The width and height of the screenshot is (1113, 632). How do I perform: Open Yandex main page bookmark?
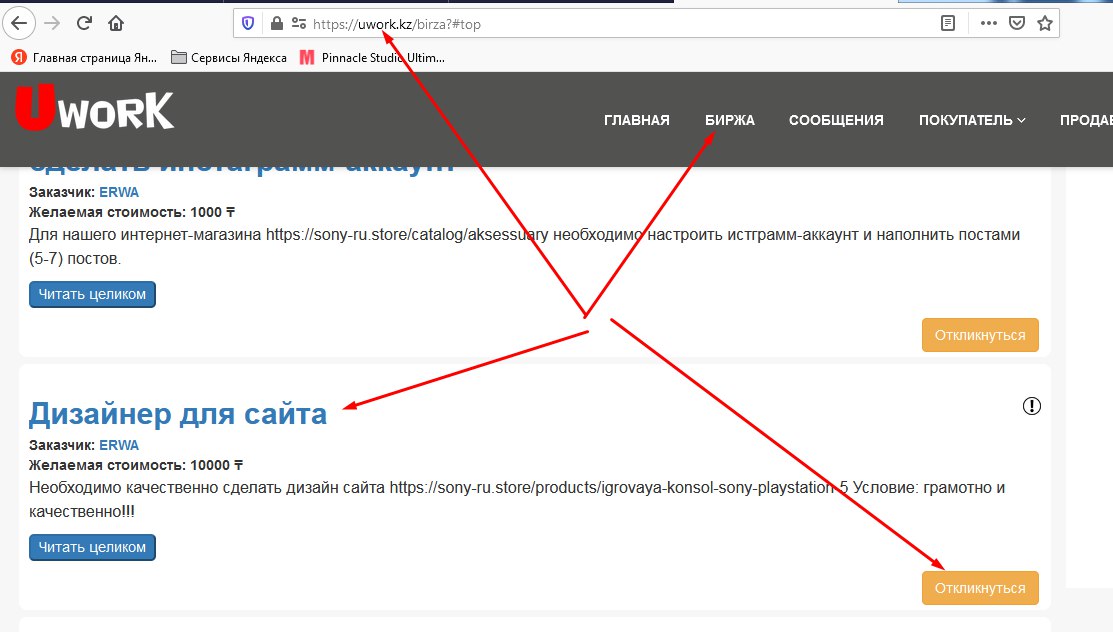point(84,58)
